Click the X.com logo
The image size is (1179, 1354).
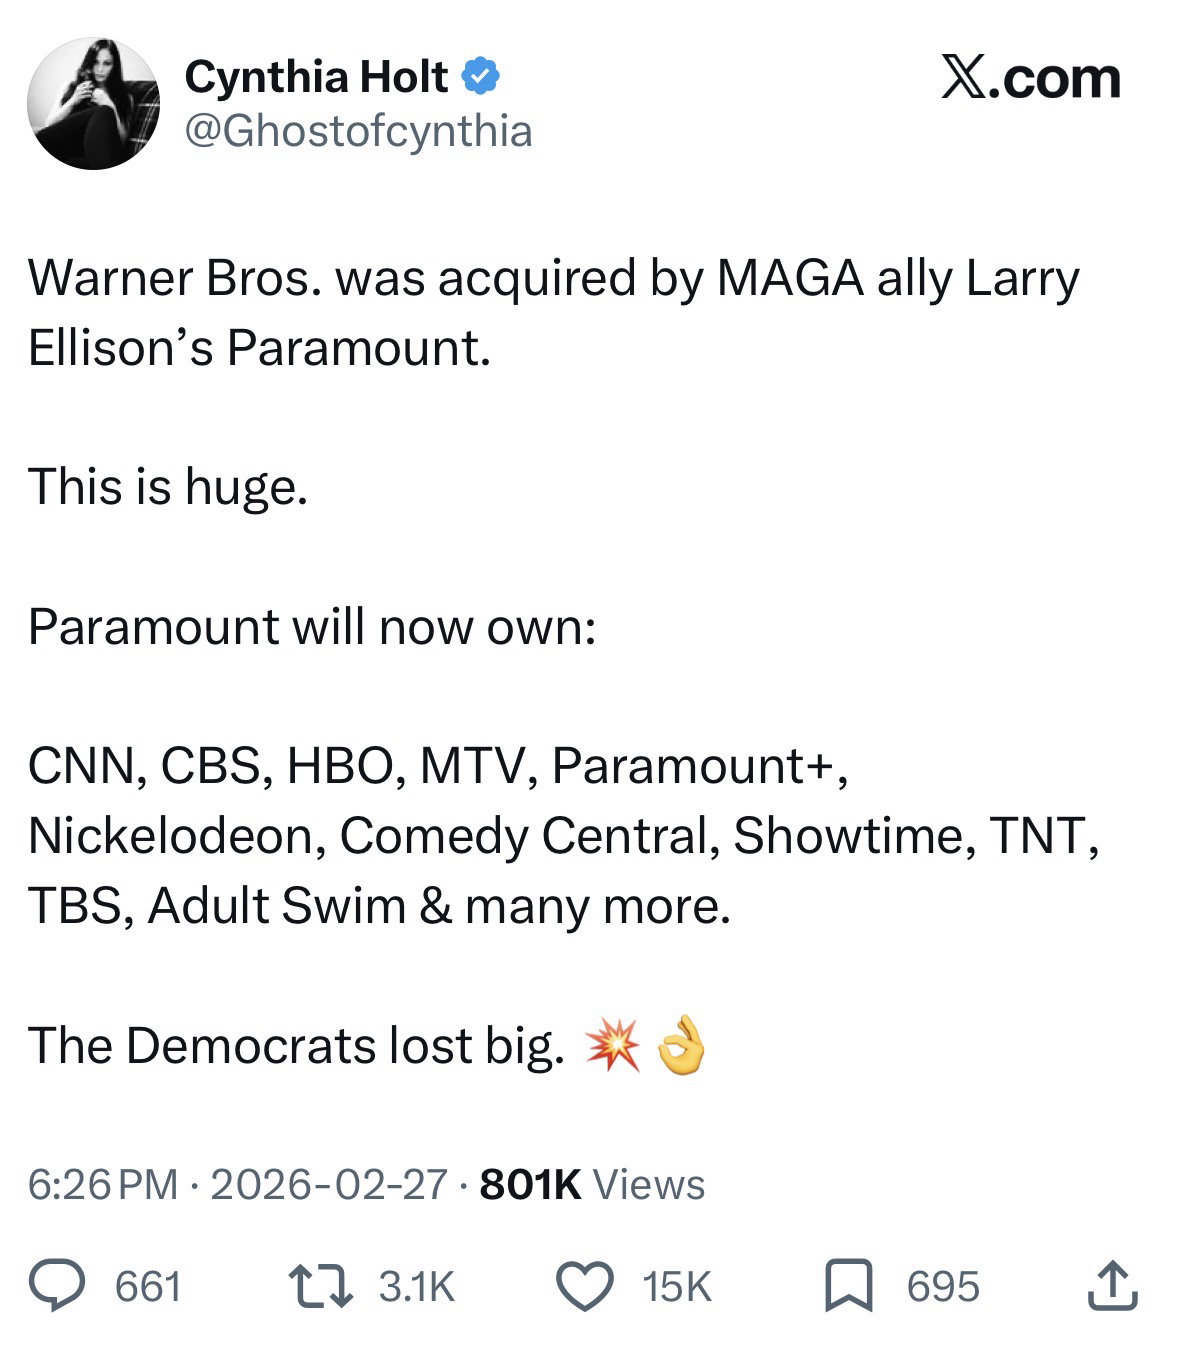pos(1031,78)
